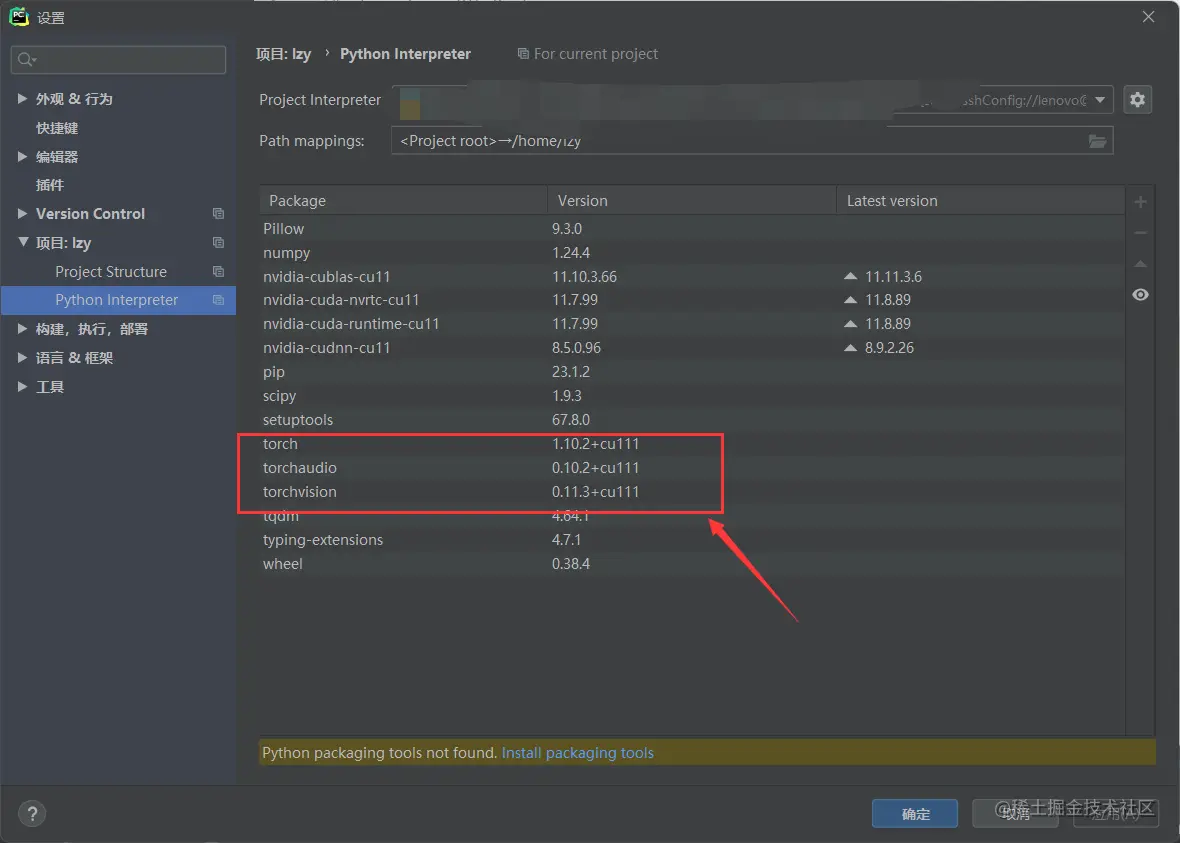Select the setuptools package row
The width and height of the screenshot is (1180, 843).
click(692, 420)
